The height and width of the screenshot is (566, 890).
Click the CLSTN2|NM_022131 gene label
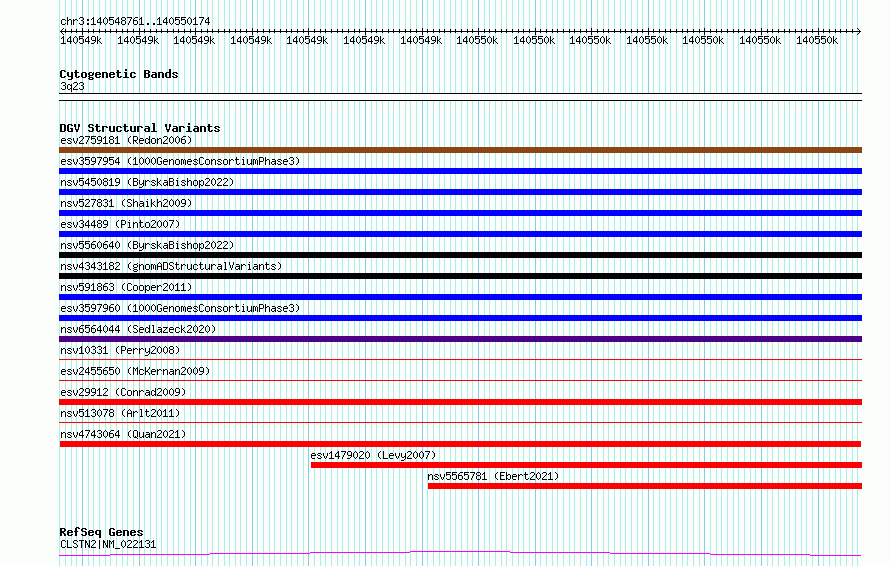pyautogui.click(x=108, y=544)
